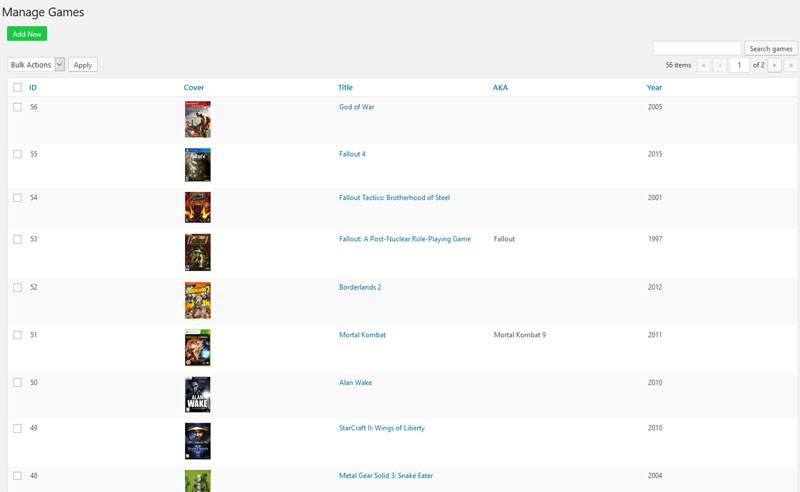
Task: Click the AKA text Fallout
Action: (504, 239)
